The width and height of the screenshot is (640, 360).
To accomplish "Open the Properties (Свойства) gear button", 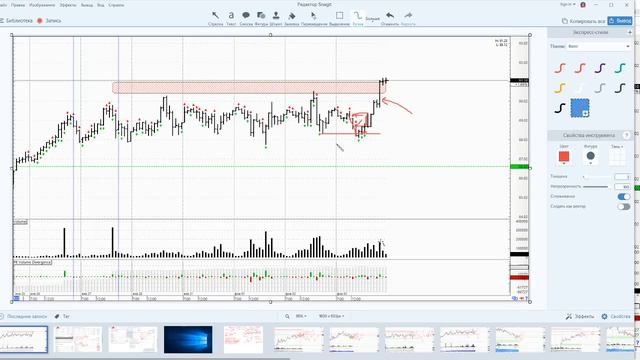I will [616, 316].
